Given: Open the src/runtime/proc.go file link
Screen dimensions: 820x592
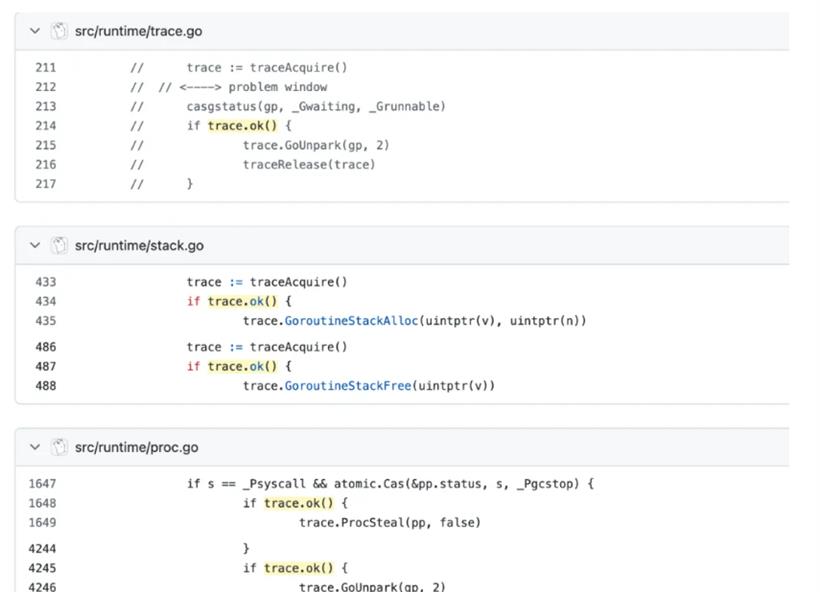Looking at the screenshot, I should point(136,448).
